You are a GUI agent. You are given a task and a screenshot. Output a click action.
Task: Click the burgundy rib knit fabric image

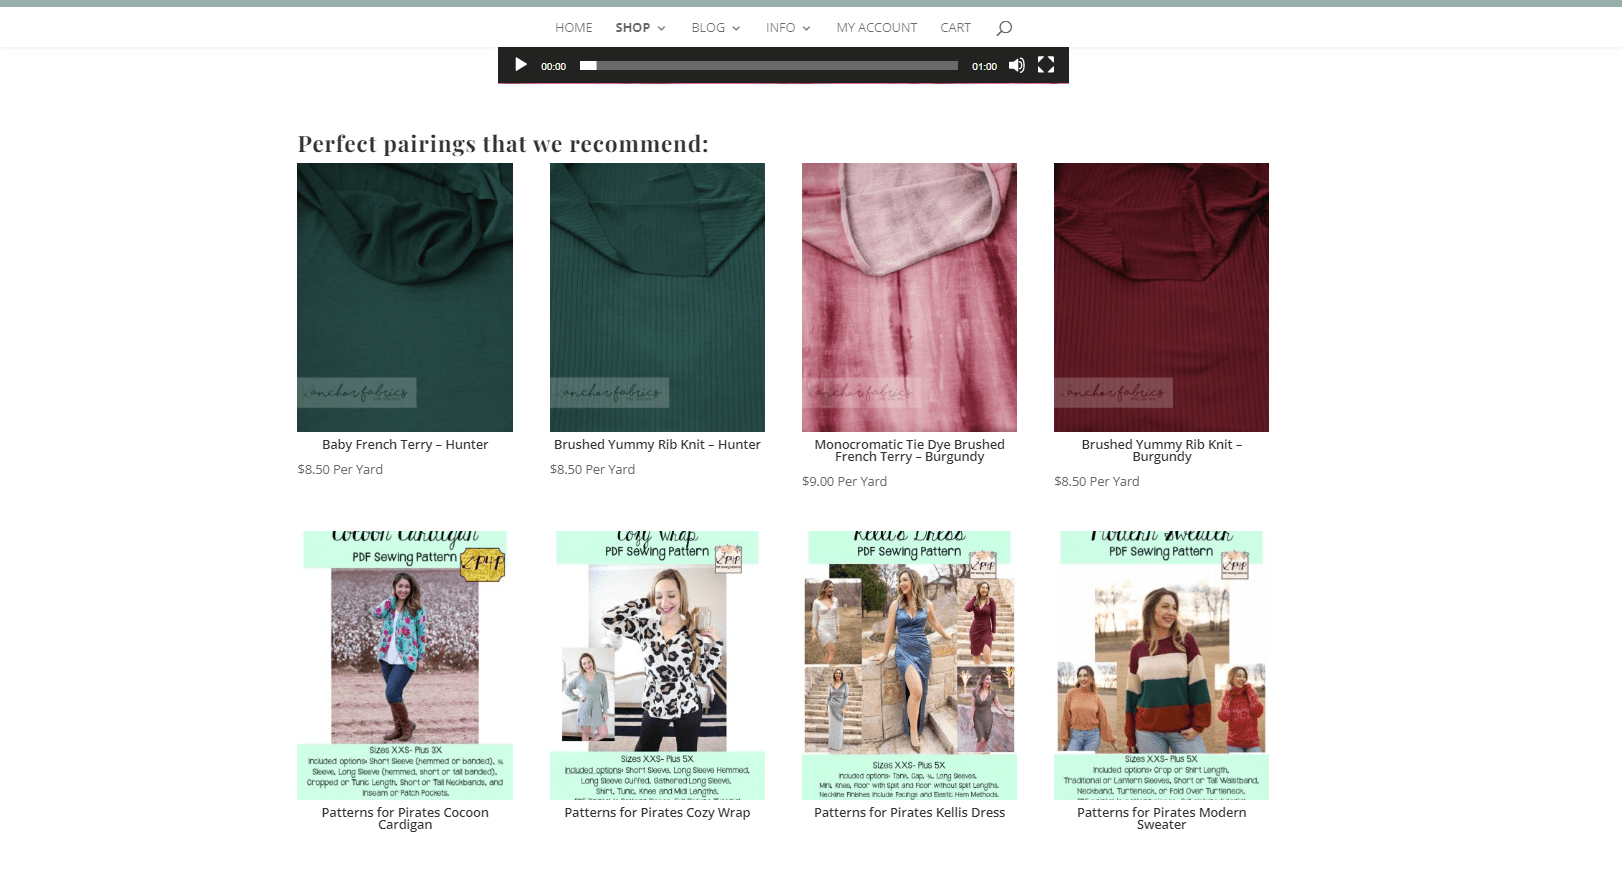click(x=1161, y=297)
